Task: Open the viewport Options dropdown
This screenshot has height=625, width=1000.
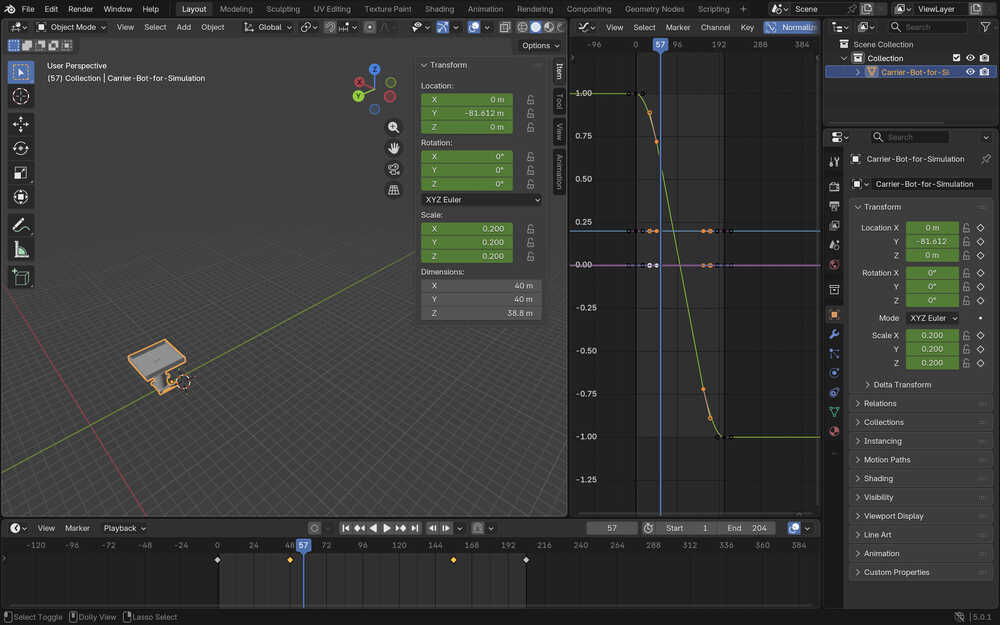Action: pyautogui.click(x=540, y=45)
